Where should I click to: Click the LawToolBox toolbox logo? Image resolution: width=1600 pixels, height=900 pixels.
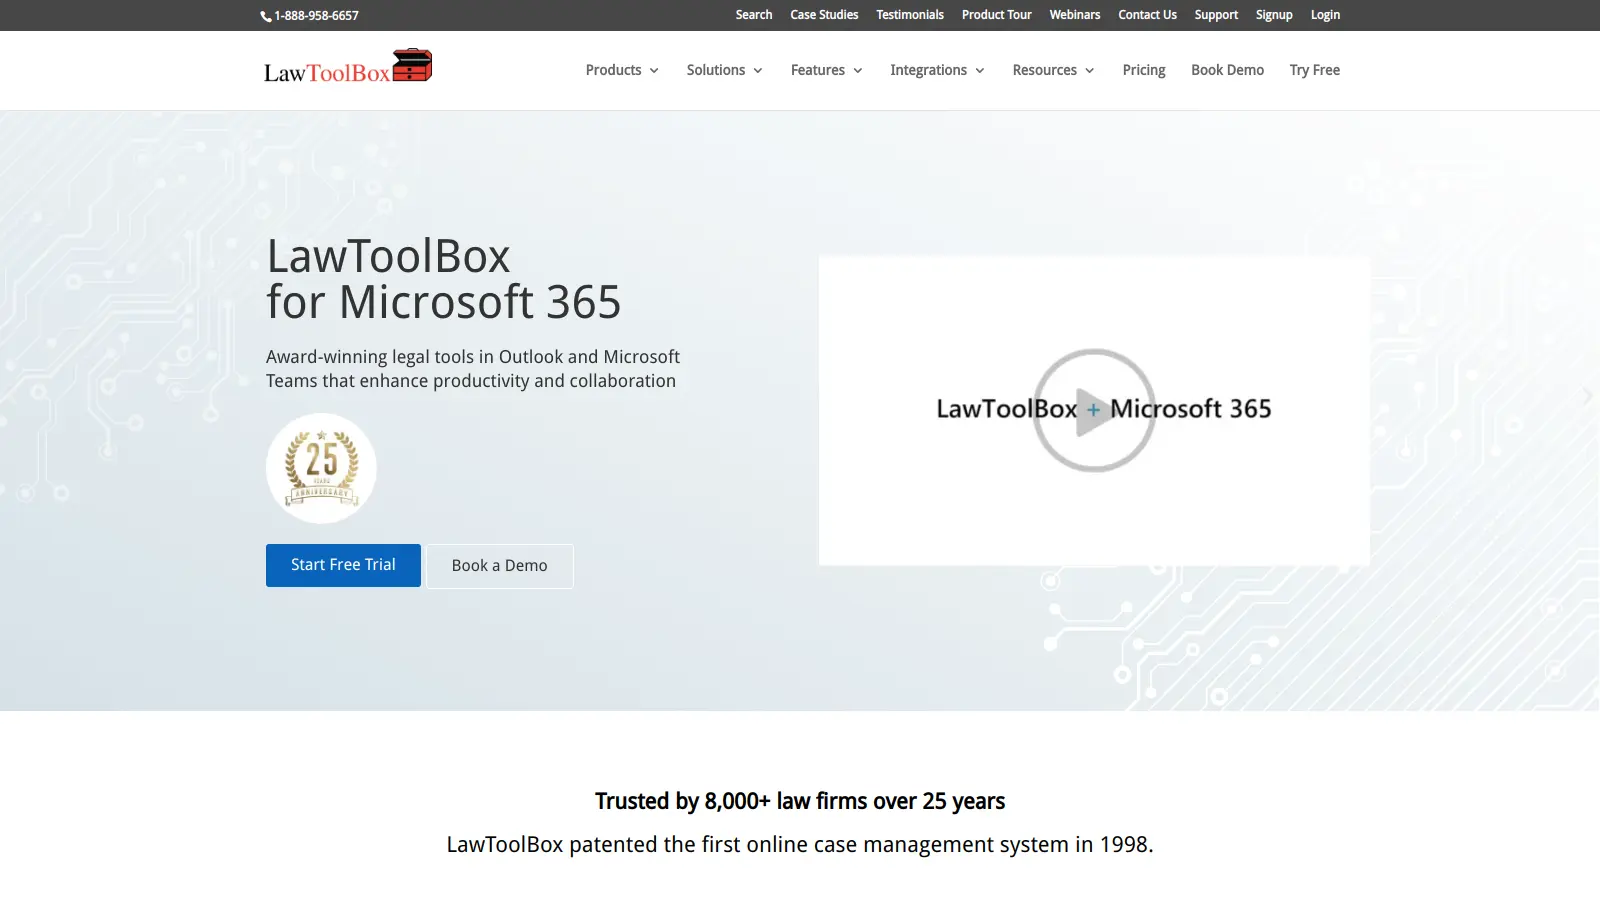(x=411, y=66)
